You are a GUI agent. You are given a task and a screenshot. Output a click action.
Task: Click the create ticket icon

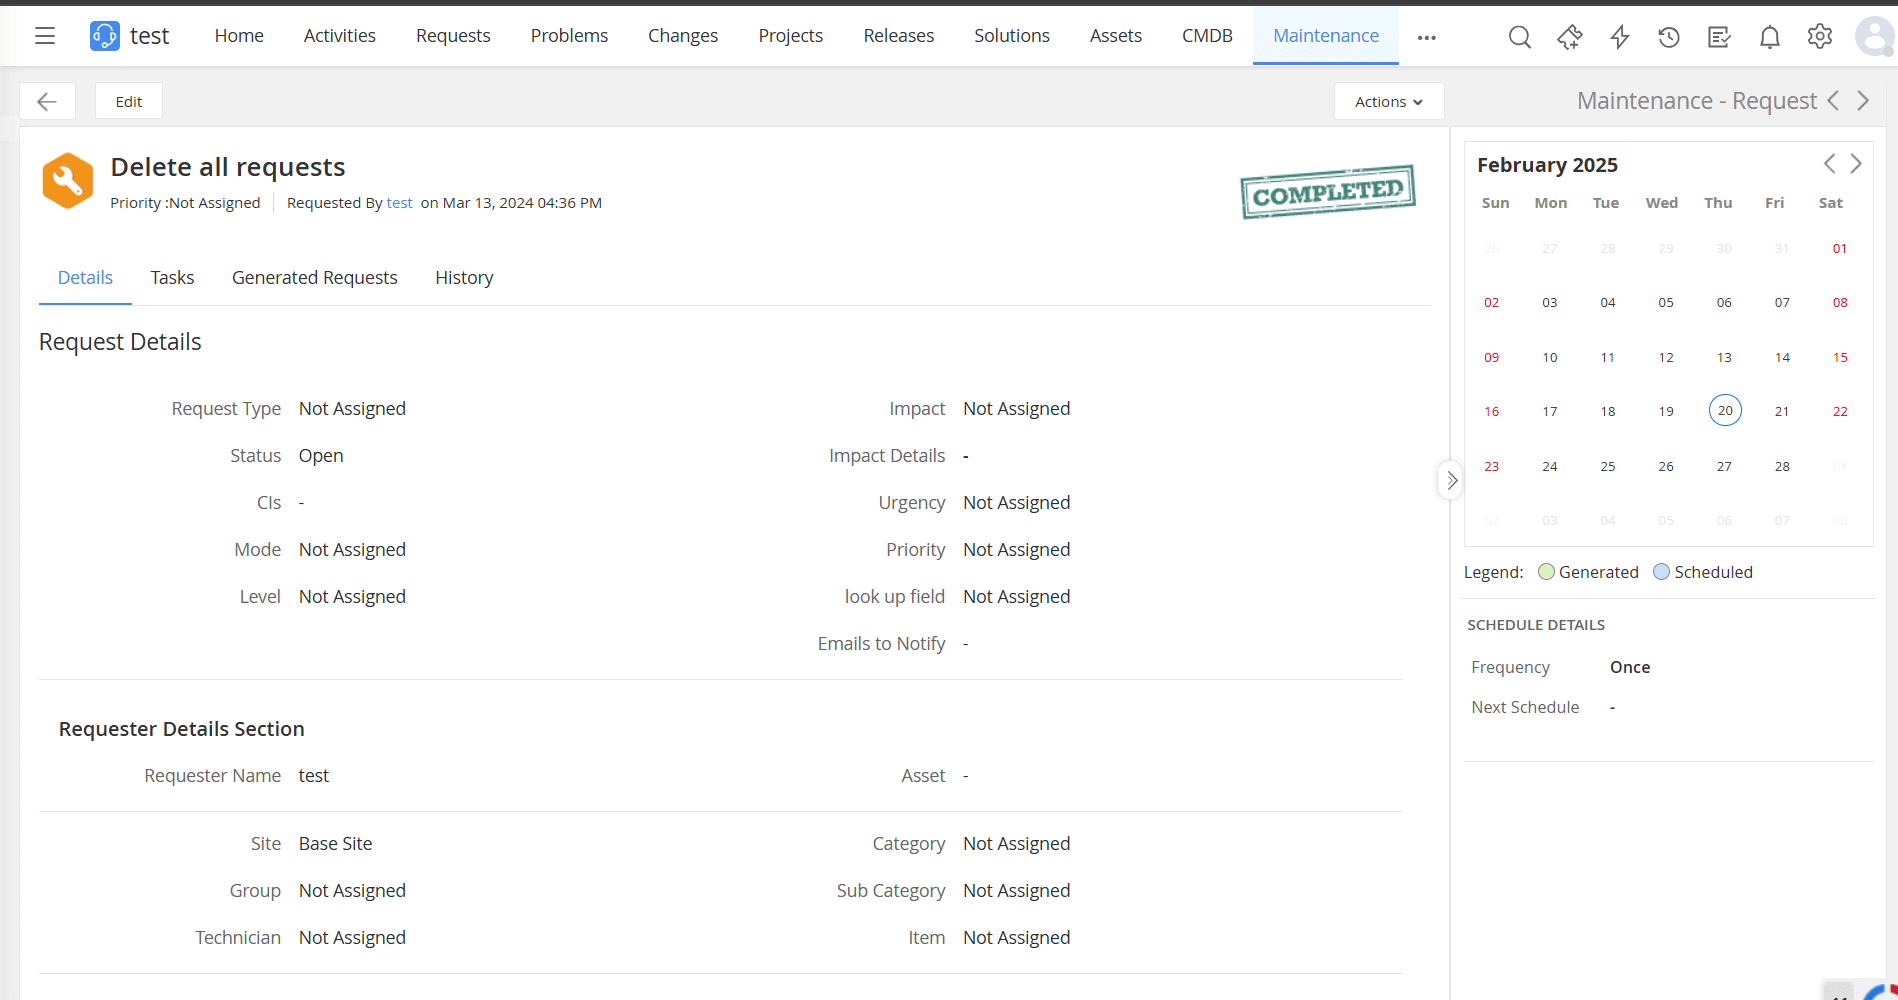point(1570,36)
